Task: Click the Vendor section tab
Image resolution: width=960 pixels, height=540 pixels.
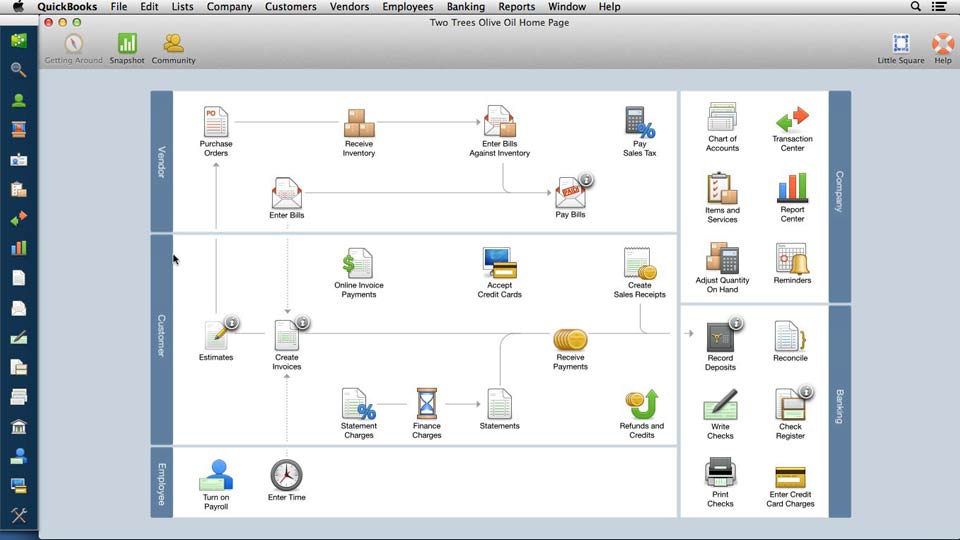Action: 162,162
